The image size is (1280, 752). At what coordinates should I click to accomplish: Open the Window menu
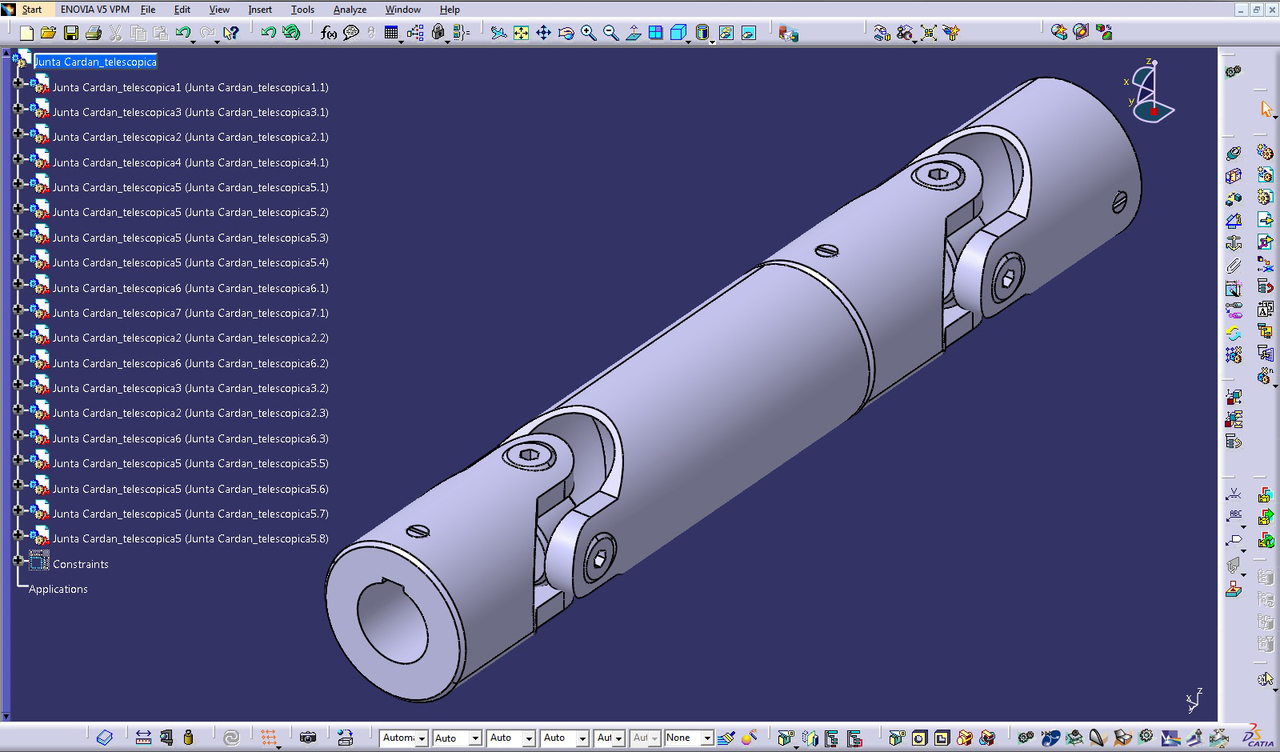point(403,9)
